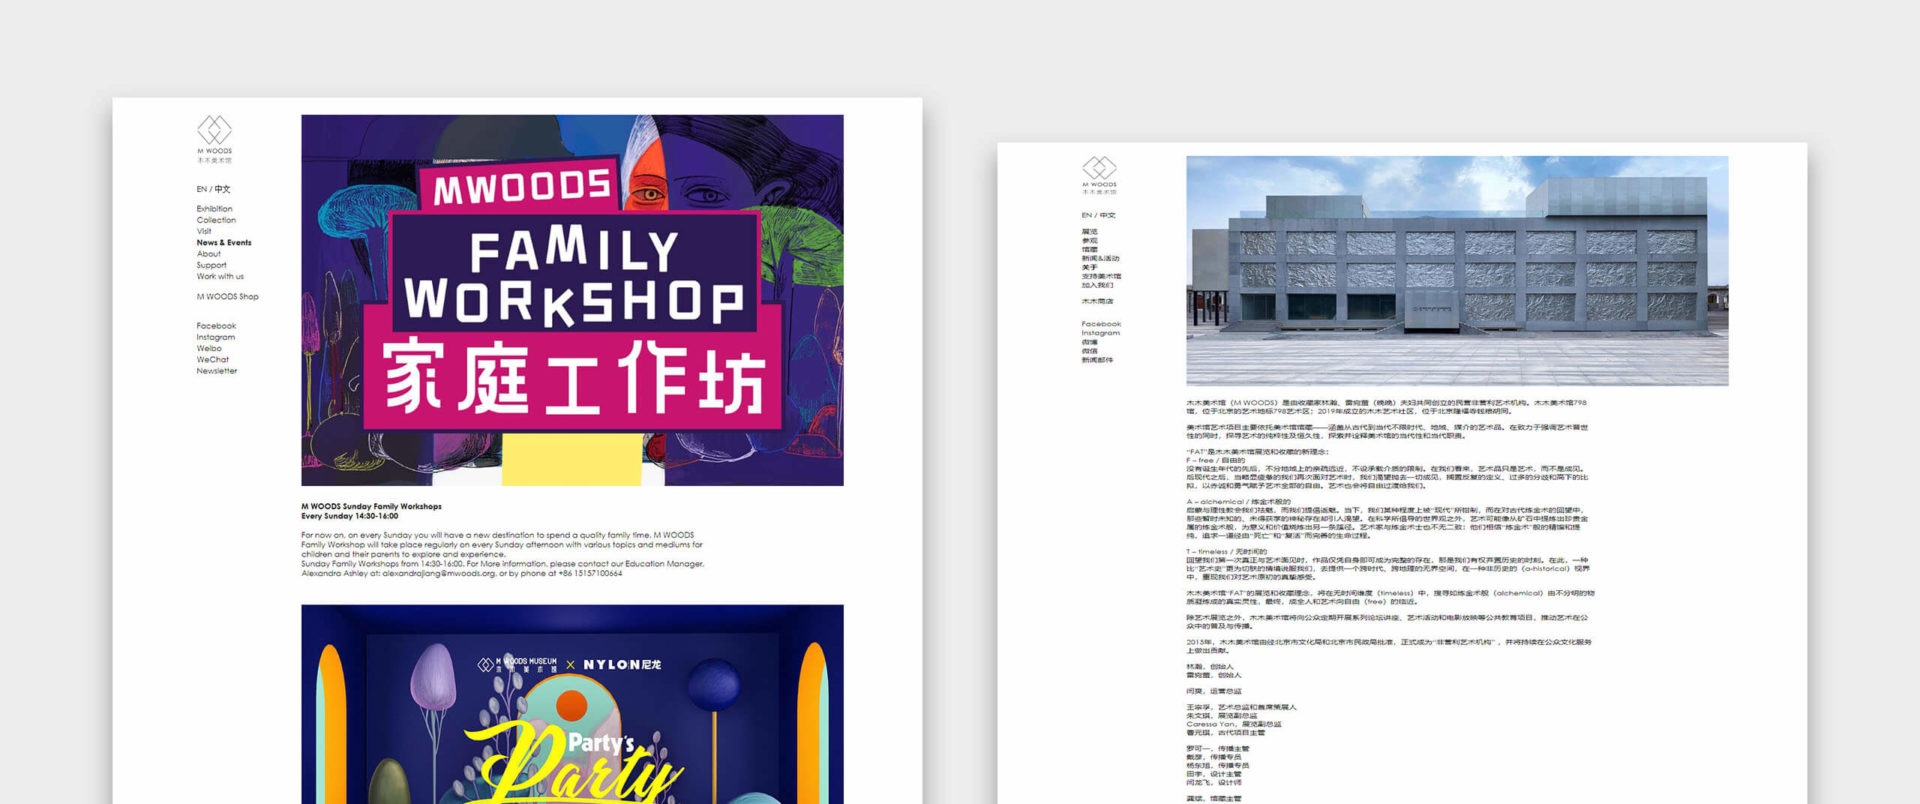Click 加入我们 in the Chinese navigation
Image resolution: width=1920 pixels, height=804 pixels.
point(1097,285)
